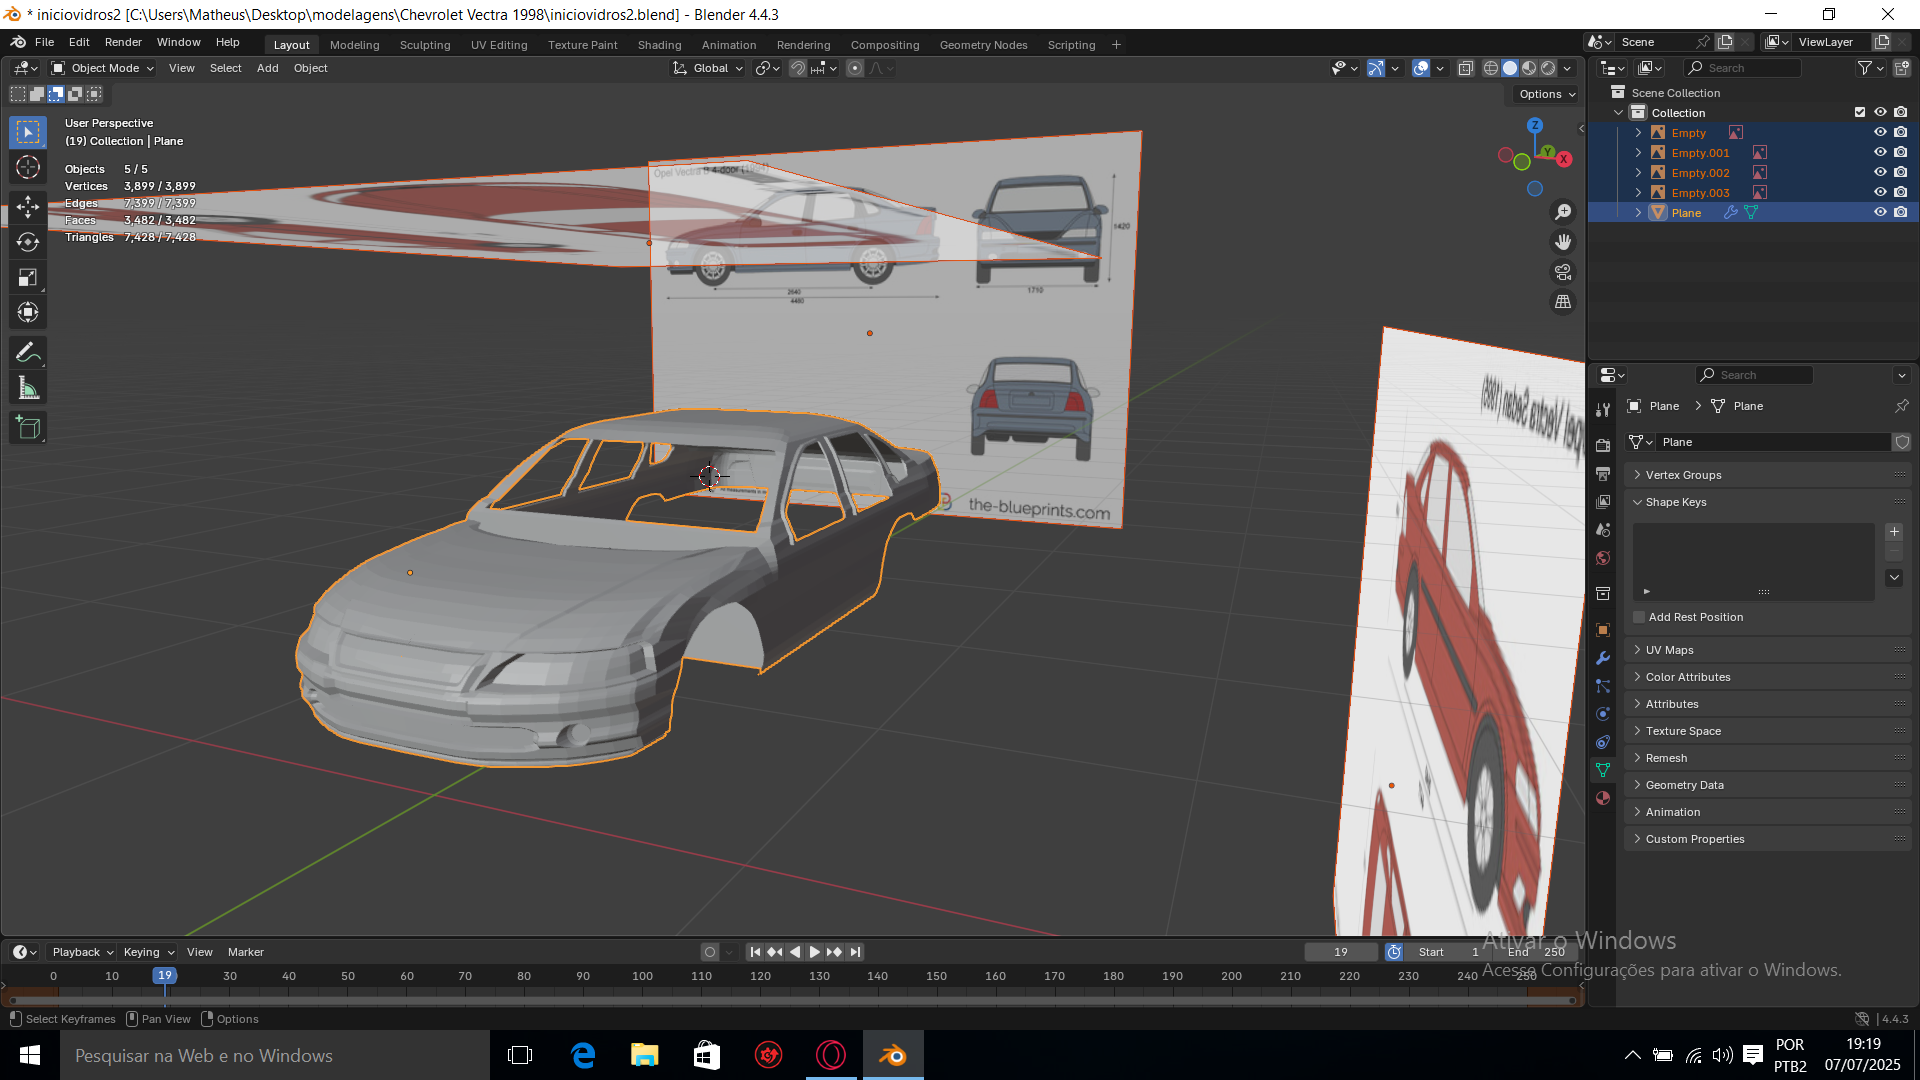This screenshot has height=1080, width=1920.
Task: Select the Move tool in toolbar
Action: [28, 207]
